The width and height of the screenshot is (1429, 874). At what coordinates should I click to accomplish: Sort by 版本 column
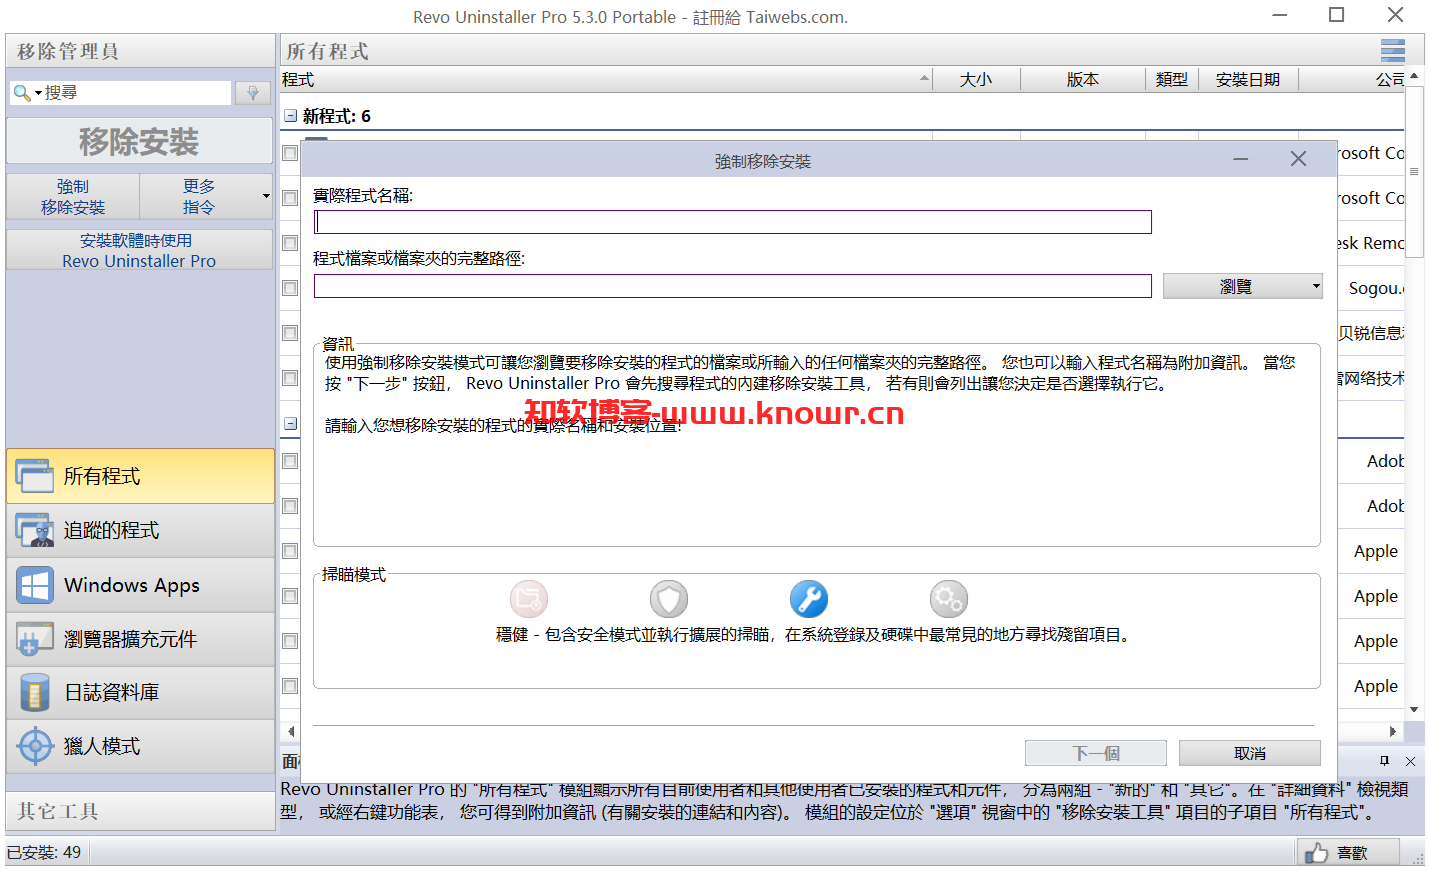(x=1083, y=79)
